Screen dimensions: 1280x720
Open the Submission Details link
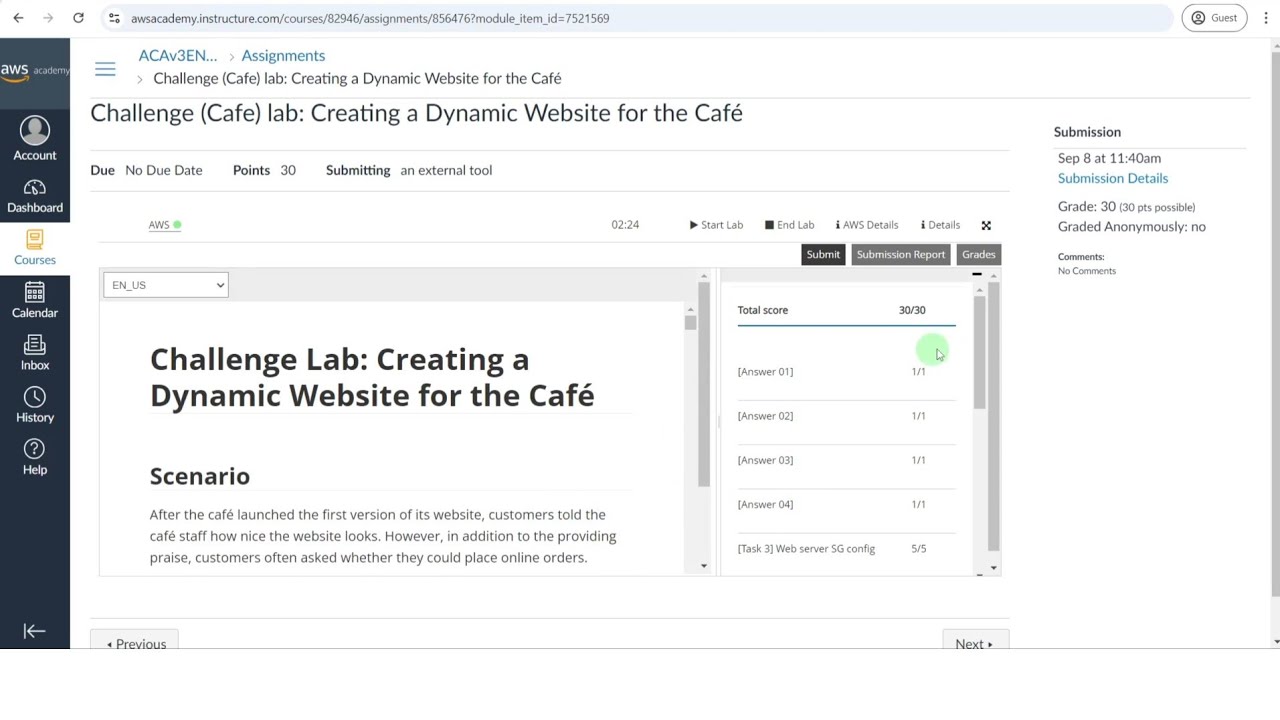(x=1113, y=178)
